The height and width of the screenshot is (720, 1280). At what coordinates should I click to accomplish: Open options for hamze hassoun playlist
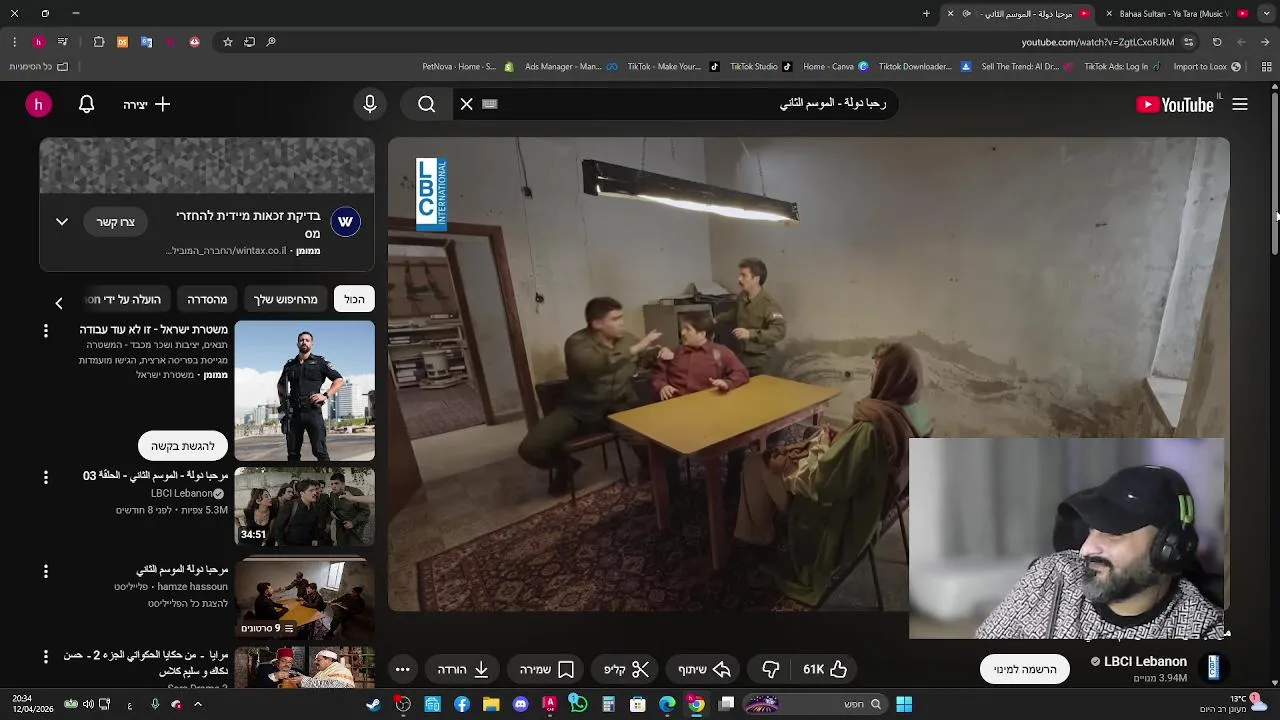pyautogui.click(x=45, y=572)
